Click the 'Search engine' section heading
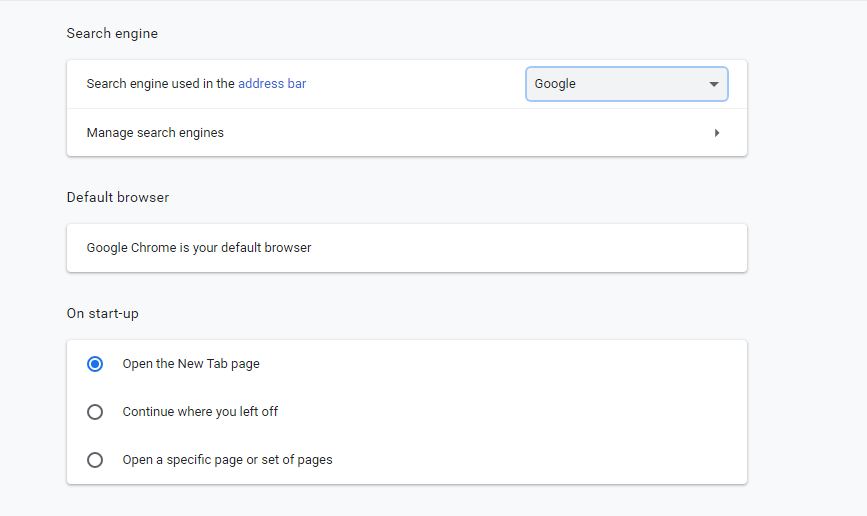867x516 pixels. pyautogui.click(x=112, y=33)
